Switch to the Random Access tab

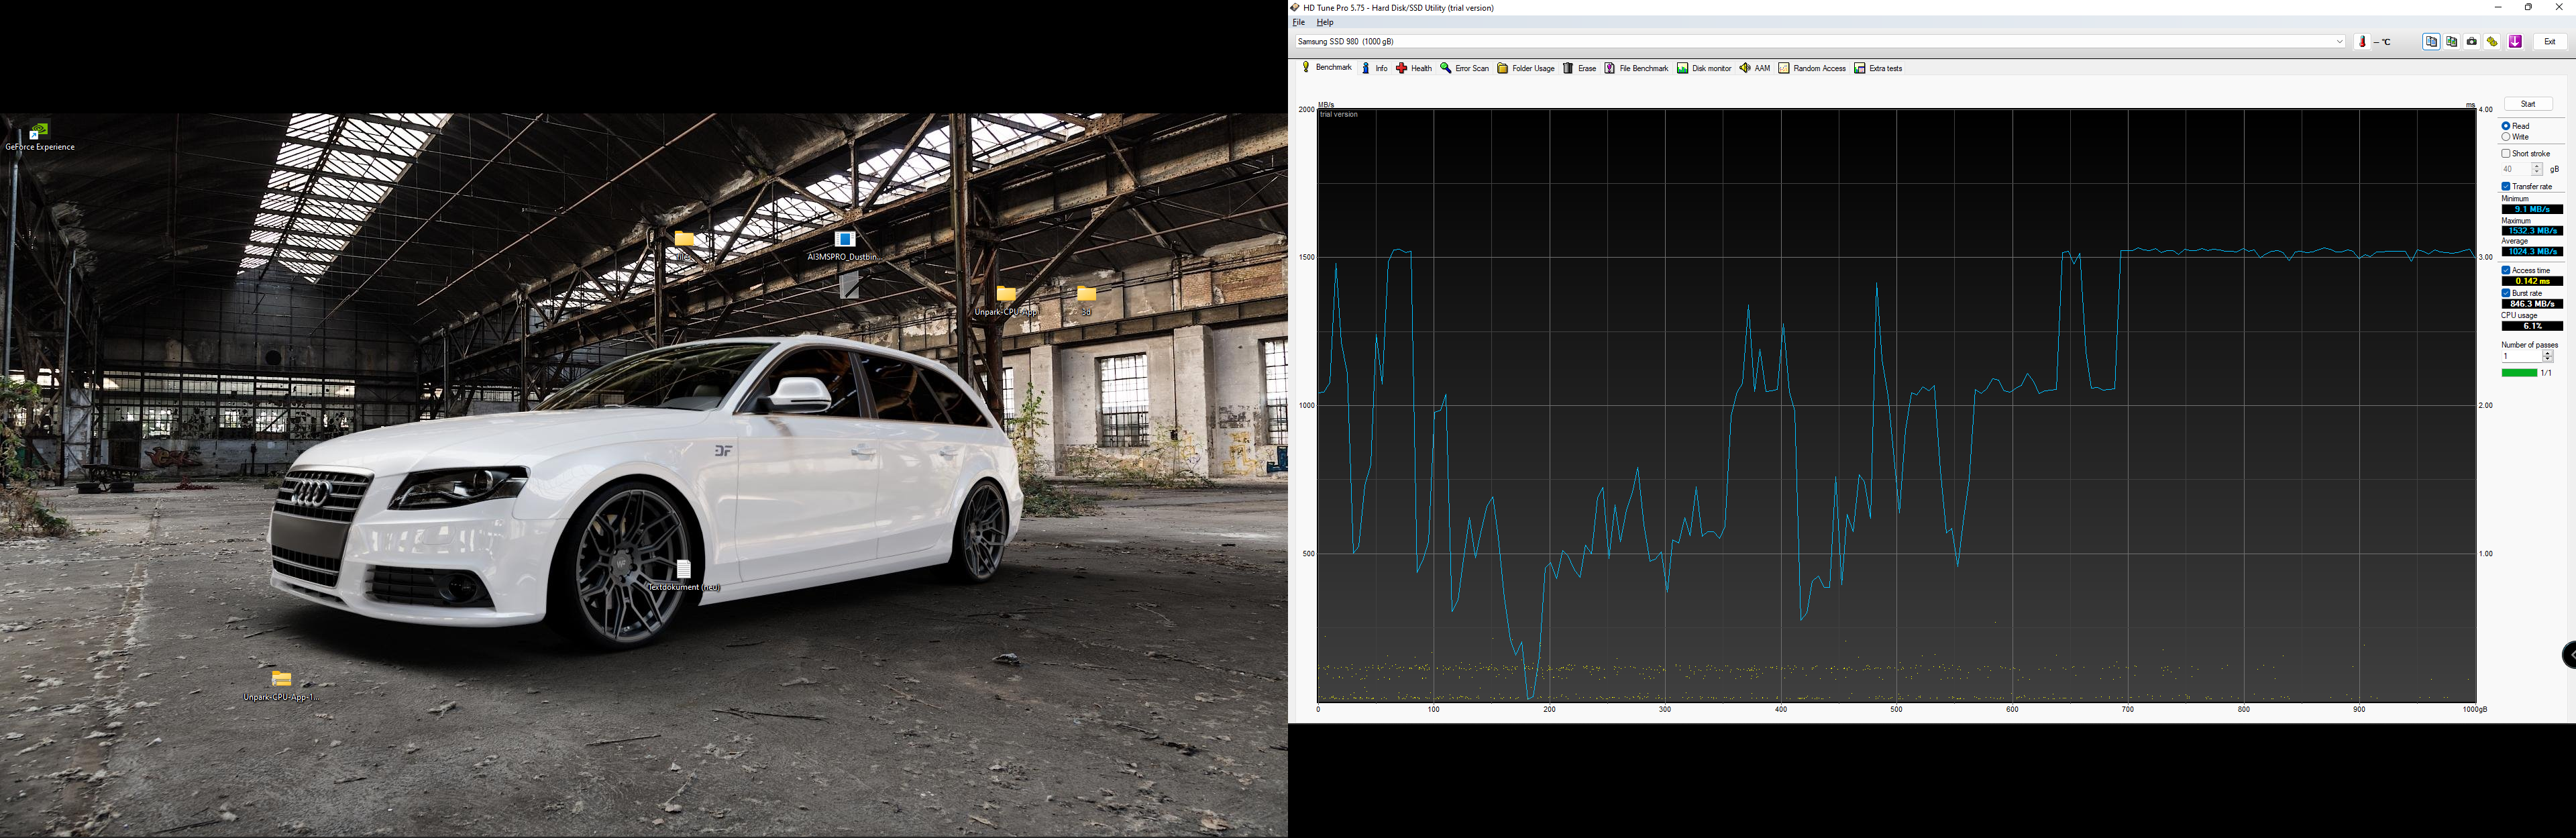point(1812,69)
